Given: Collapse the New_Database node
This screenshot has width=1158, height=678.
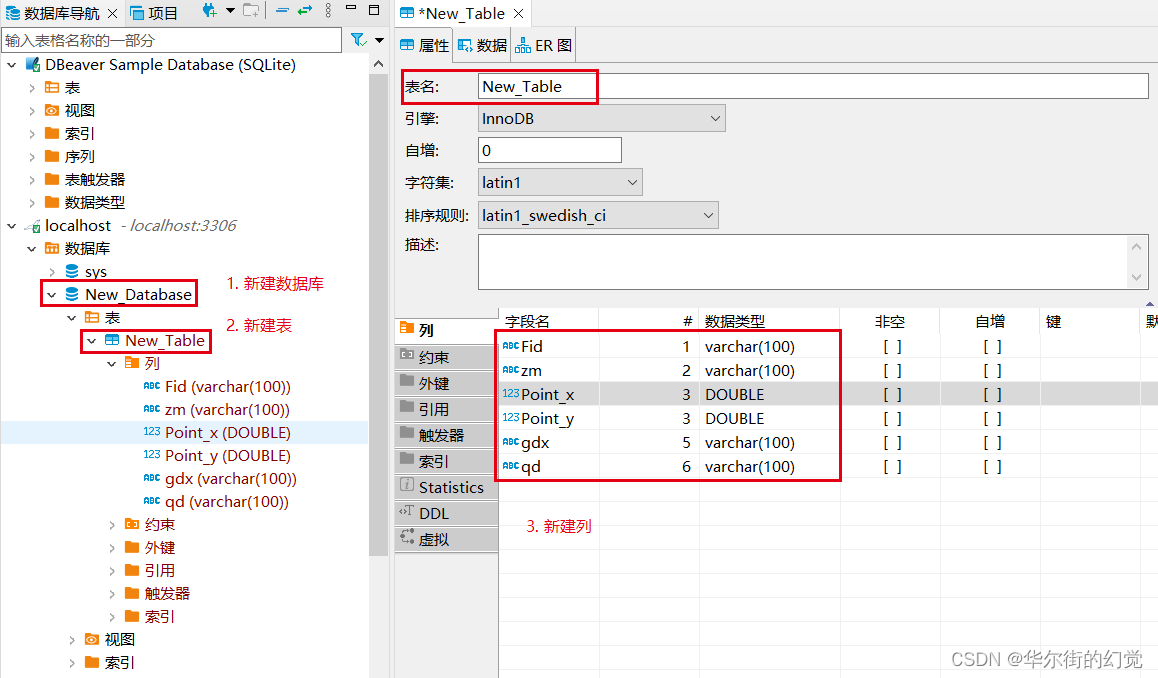Looking at the screenshot, I should coord(52,295).
